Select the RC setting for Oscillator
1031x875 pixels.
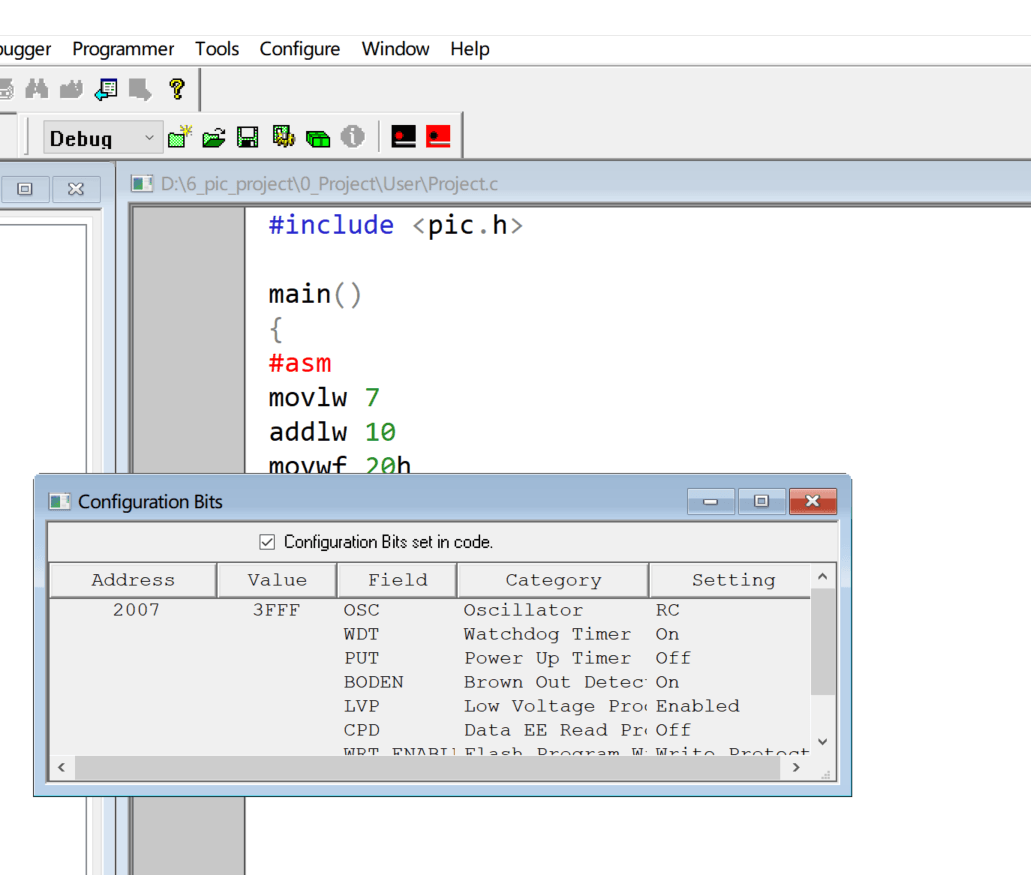pyautogui.click(x=668, y=610)
